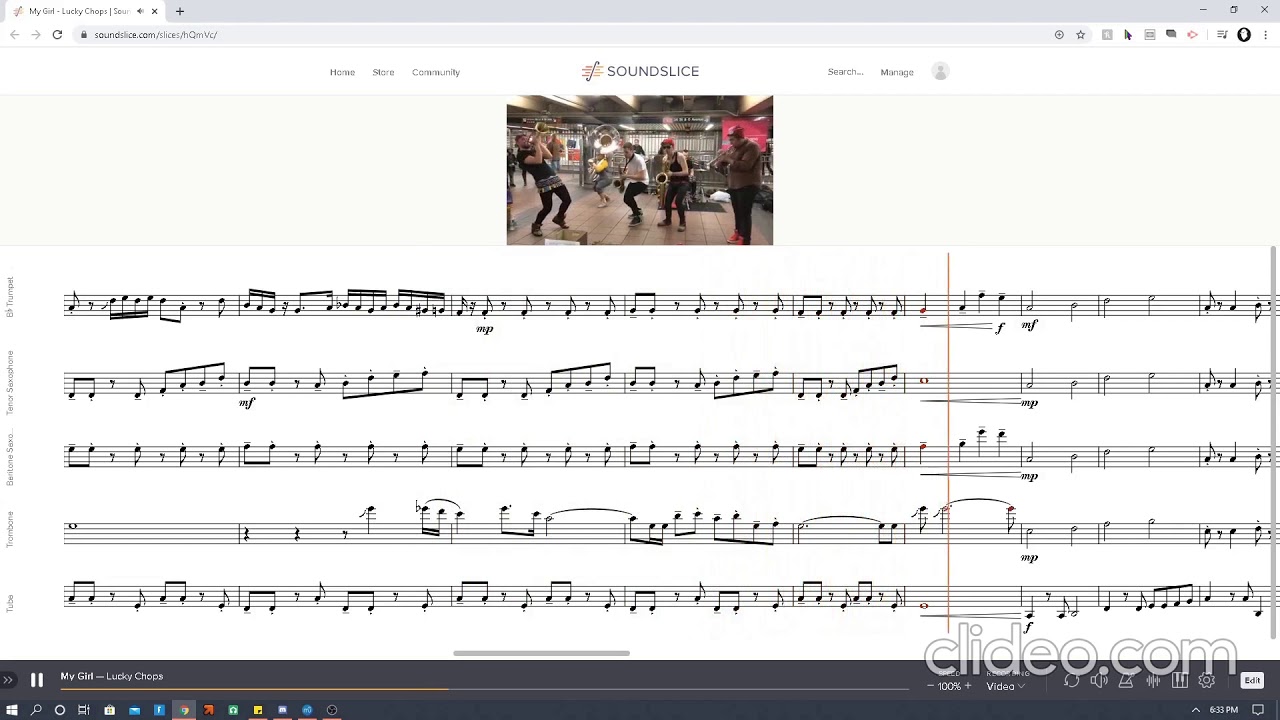
Task: Open the Chrome profile avatar
Action: tap(1244, 35)
